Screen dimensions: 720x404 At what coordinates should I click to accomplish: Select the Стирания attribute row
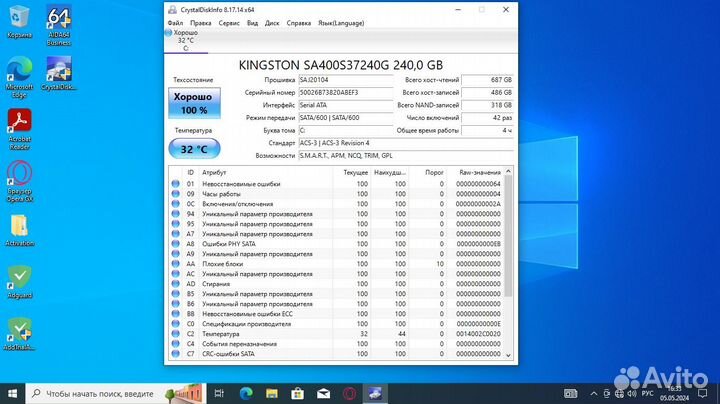click(x=336, y=284)
